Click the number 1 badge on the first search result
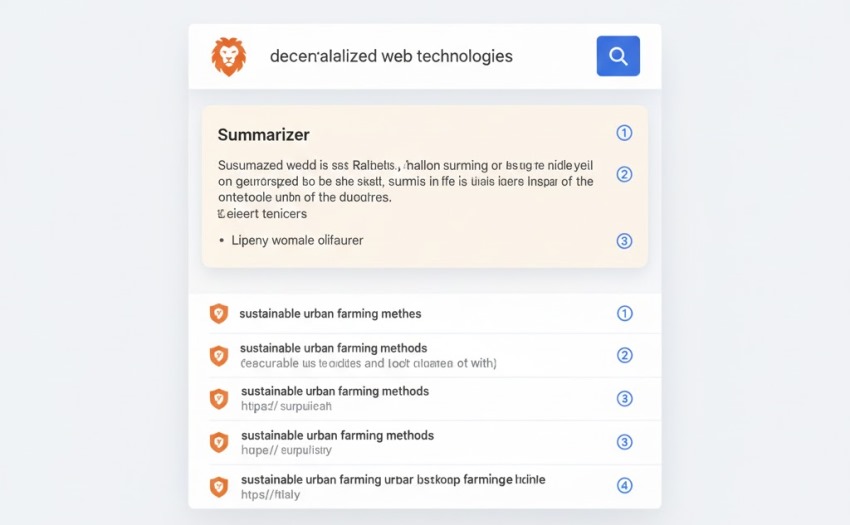The width and height of the screenshot is (850, 525). 624,314
